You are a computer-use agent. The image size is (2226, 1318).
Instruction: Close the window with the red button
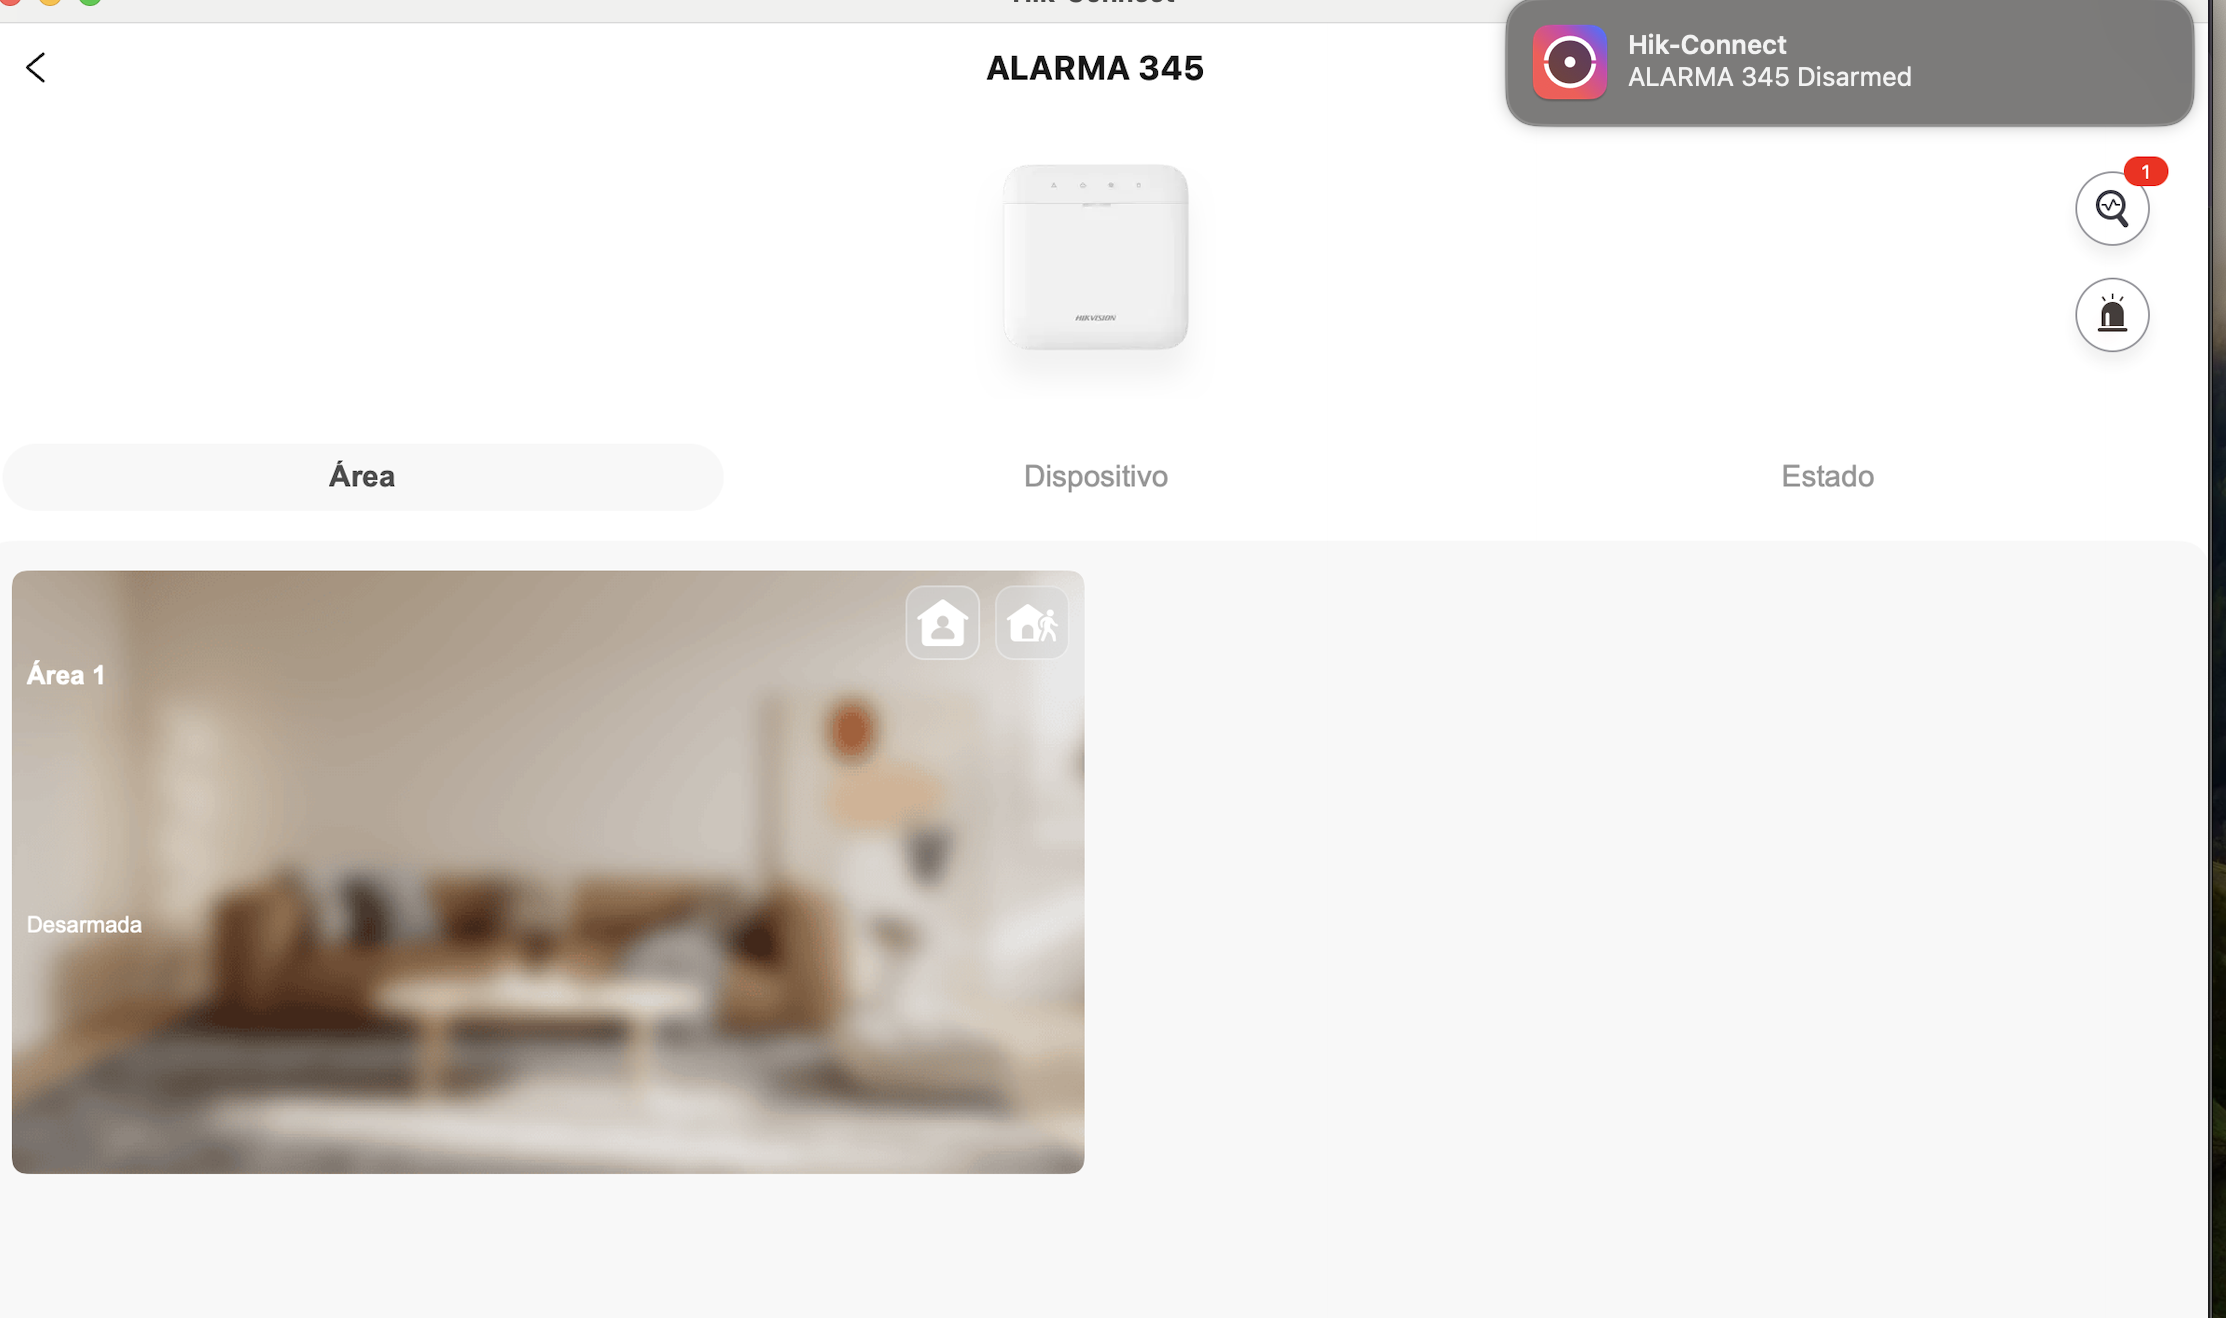[x=10, y=1]
